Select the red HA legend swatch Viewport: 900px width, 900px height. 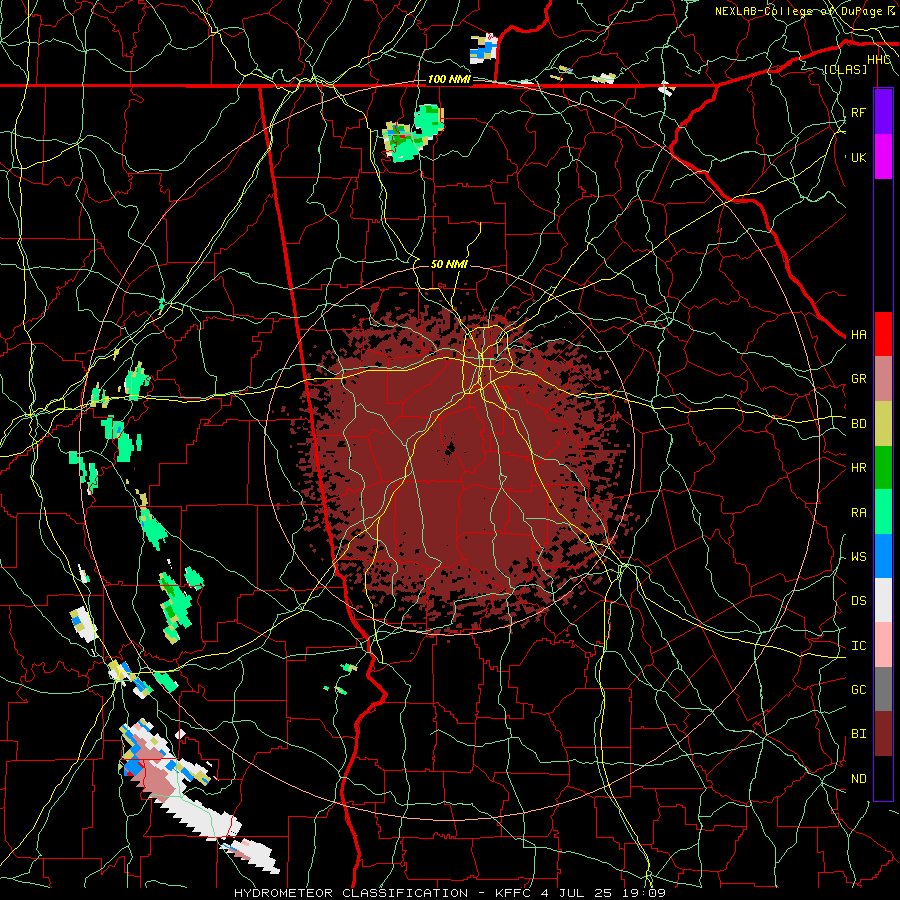coord(883,334)
